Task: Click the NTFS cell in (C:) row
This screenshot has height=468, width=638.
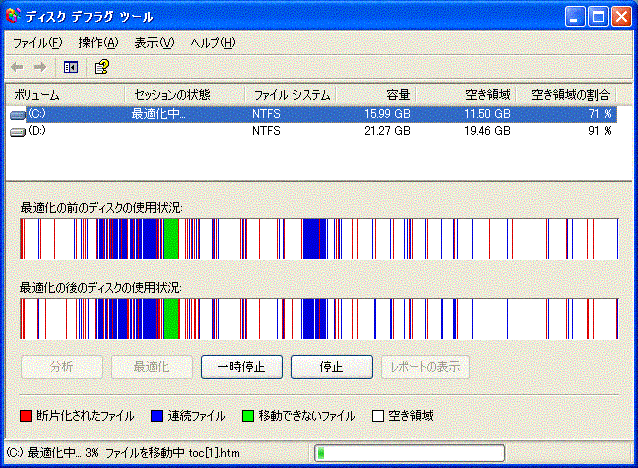Action: (266, 114)
